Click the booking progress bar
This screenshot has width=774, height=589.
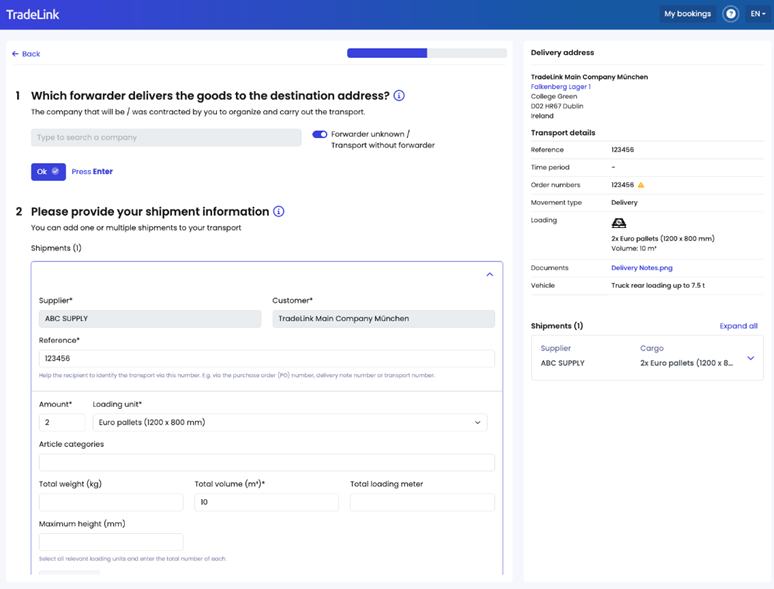(427, 53)
